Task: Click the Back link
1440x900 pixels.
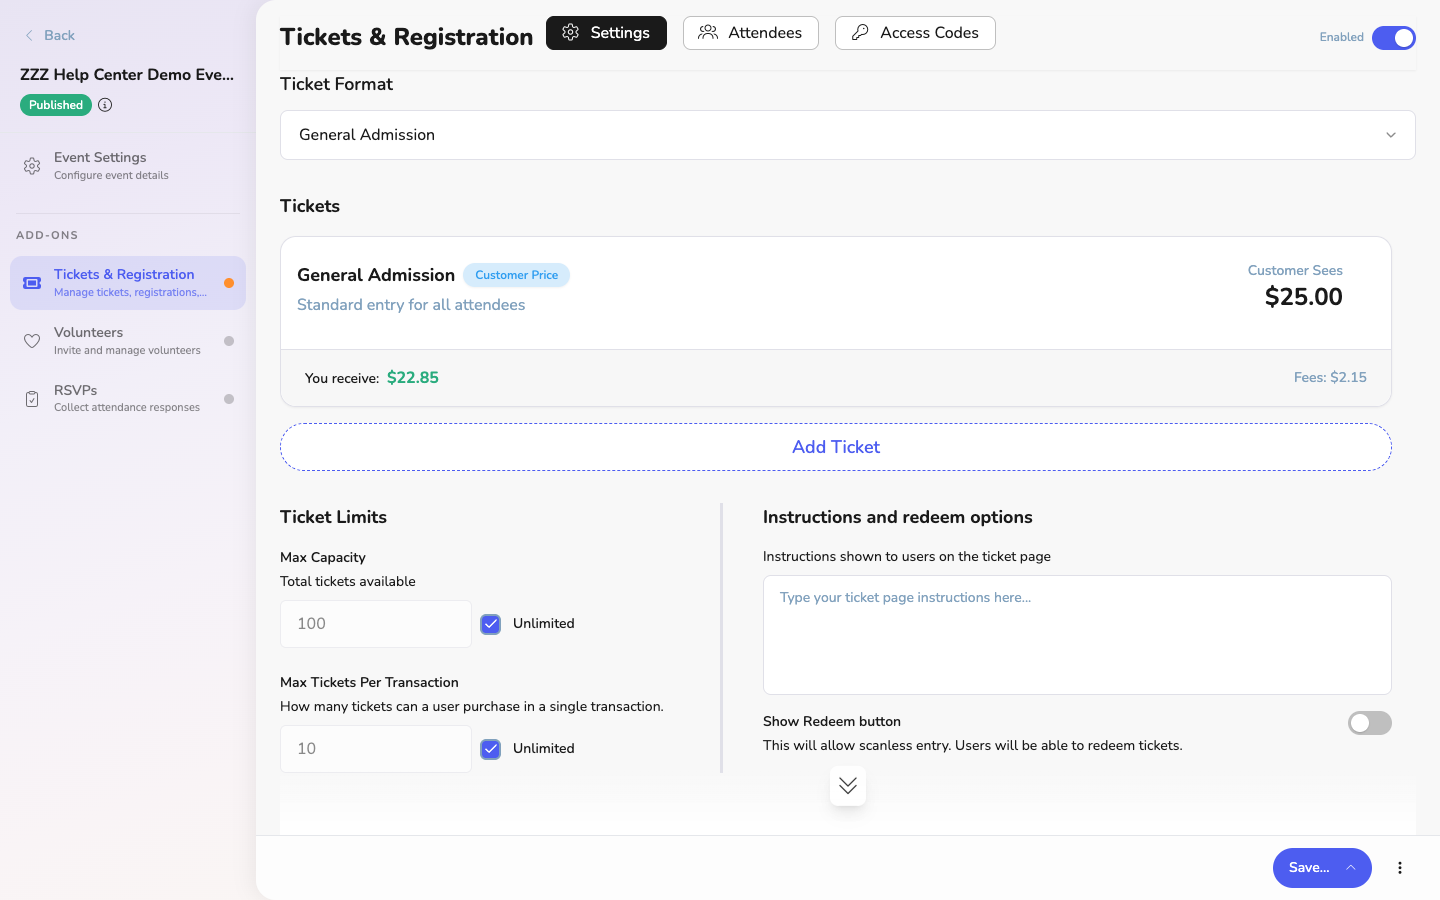Action: [50, 36]
